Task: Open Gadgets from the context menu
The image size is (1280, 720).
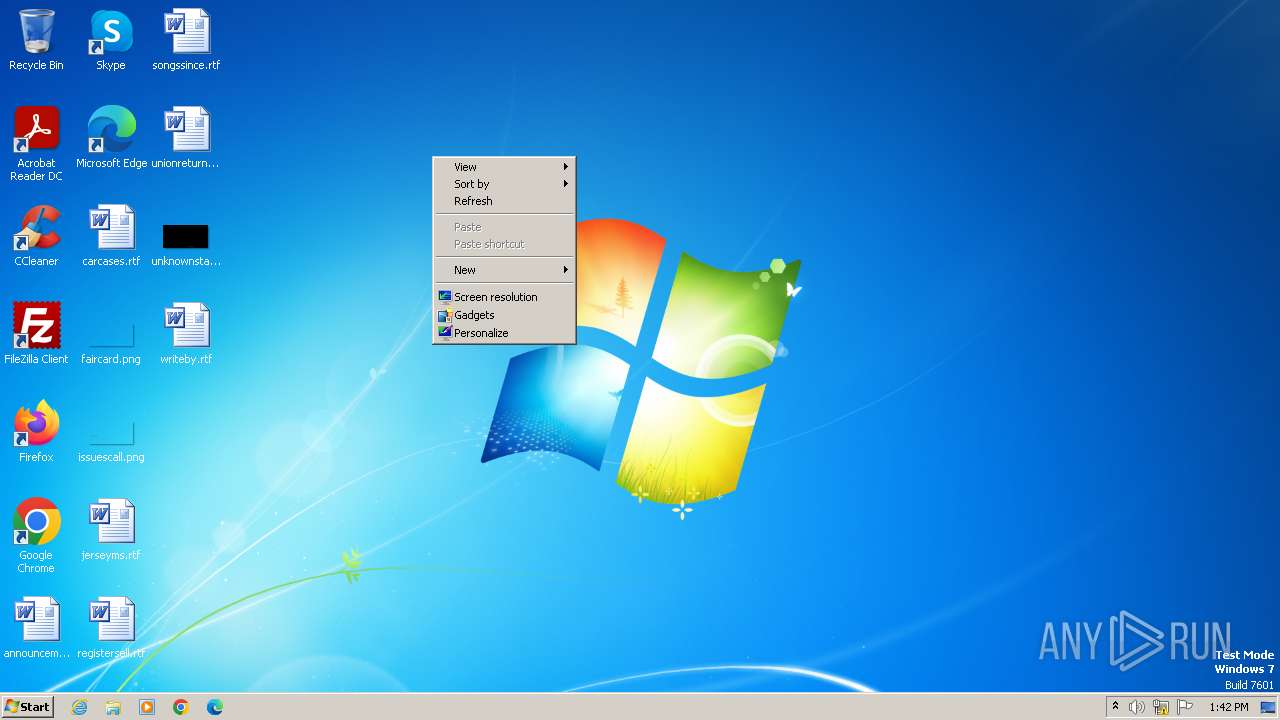Action: 504,315
